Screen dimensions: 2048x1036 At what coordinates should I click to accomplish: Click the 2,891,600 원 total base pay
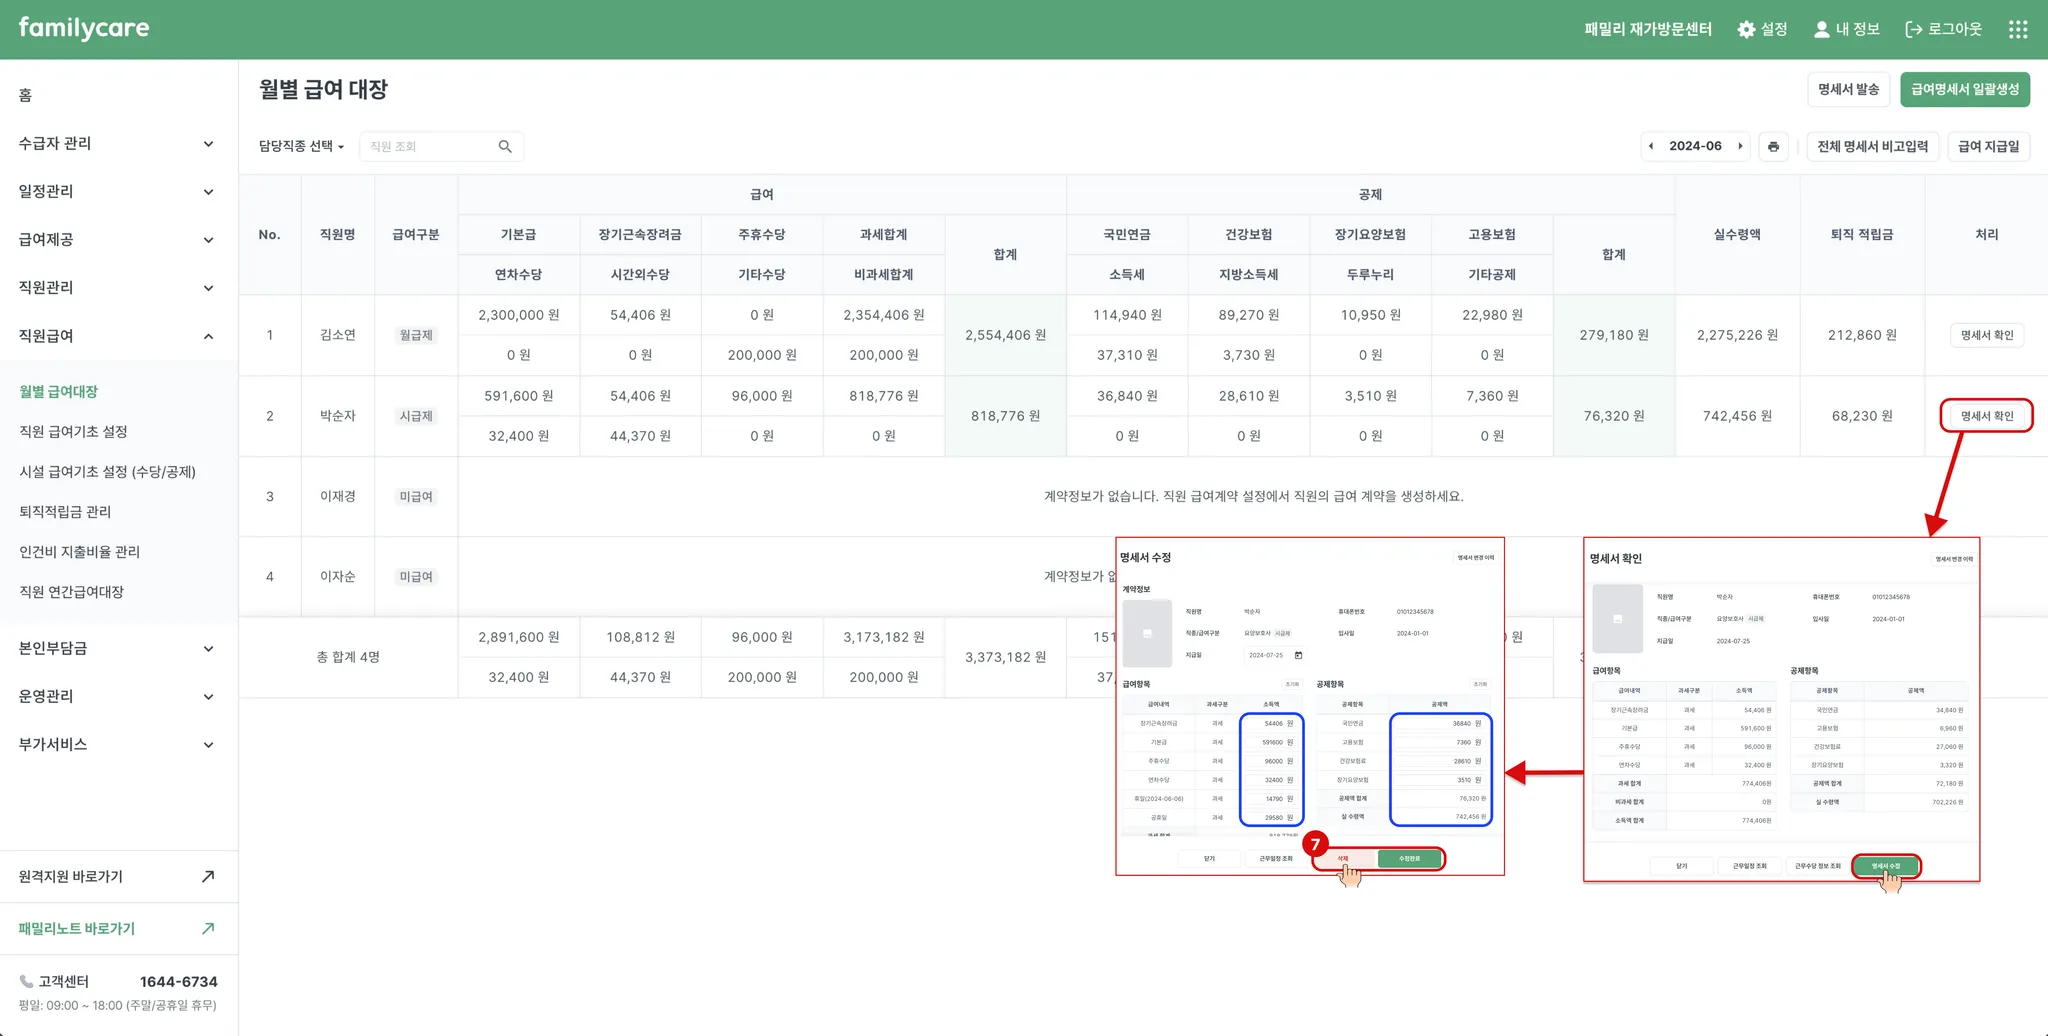pos(519,637)
